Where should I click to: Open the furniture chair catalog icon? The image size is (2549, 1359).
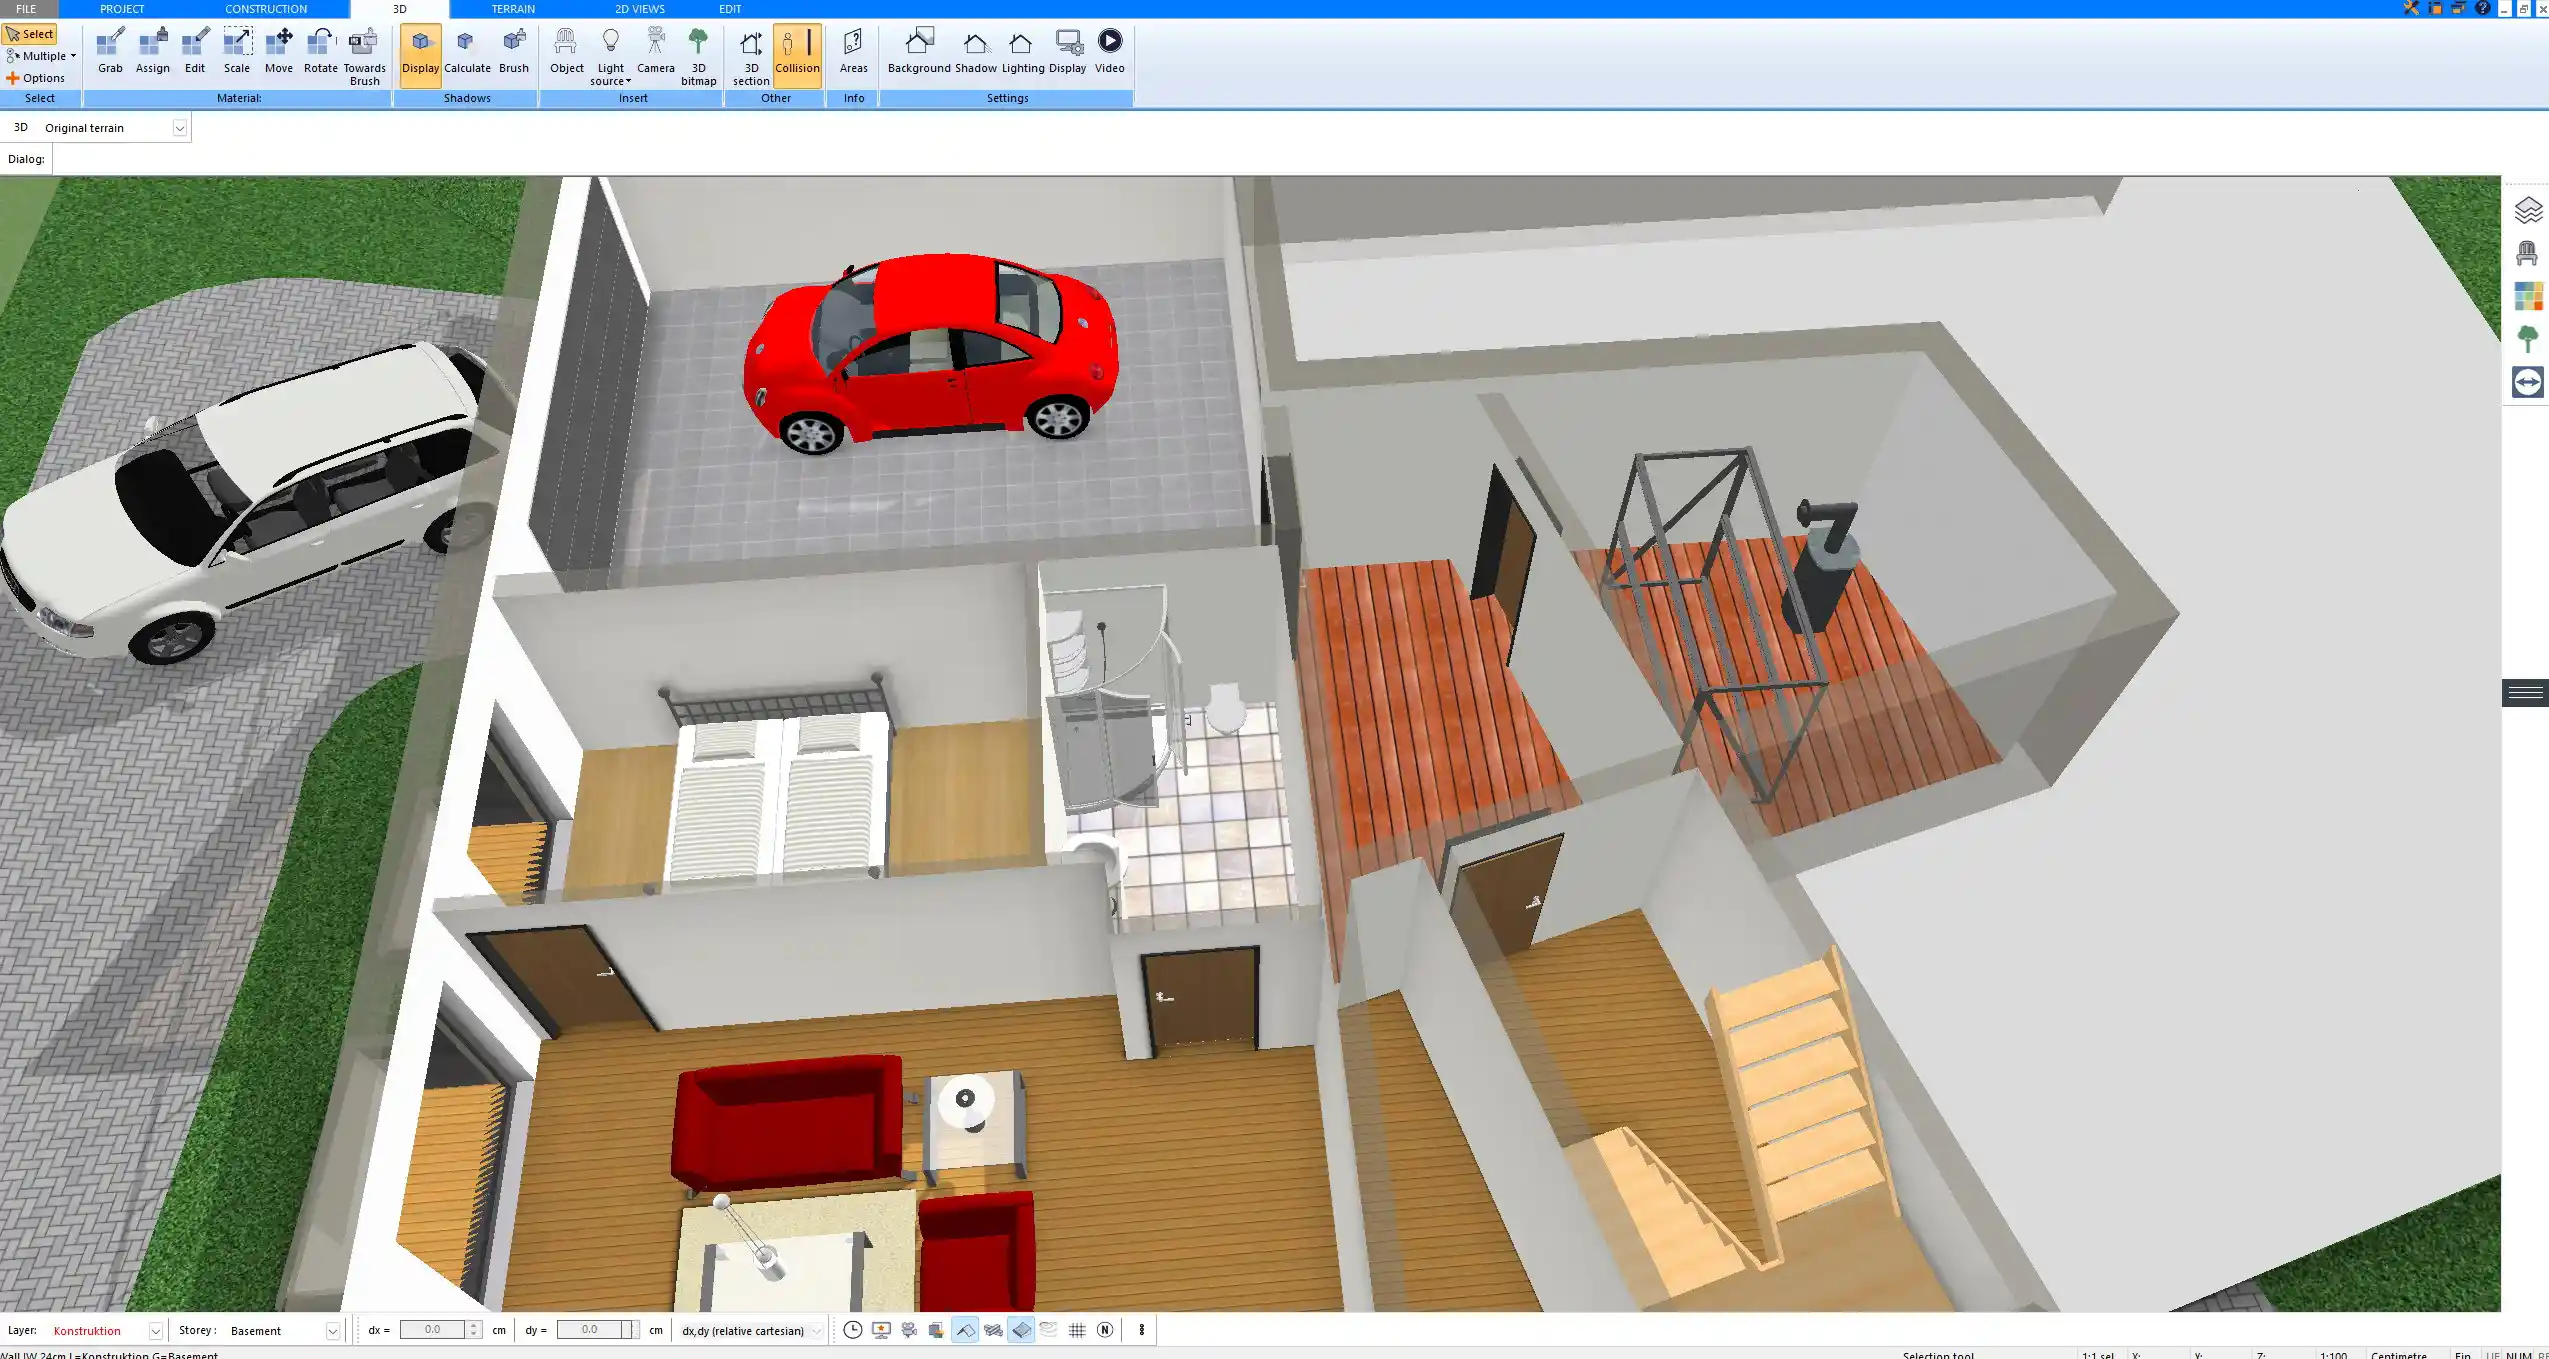[2528, 254]
